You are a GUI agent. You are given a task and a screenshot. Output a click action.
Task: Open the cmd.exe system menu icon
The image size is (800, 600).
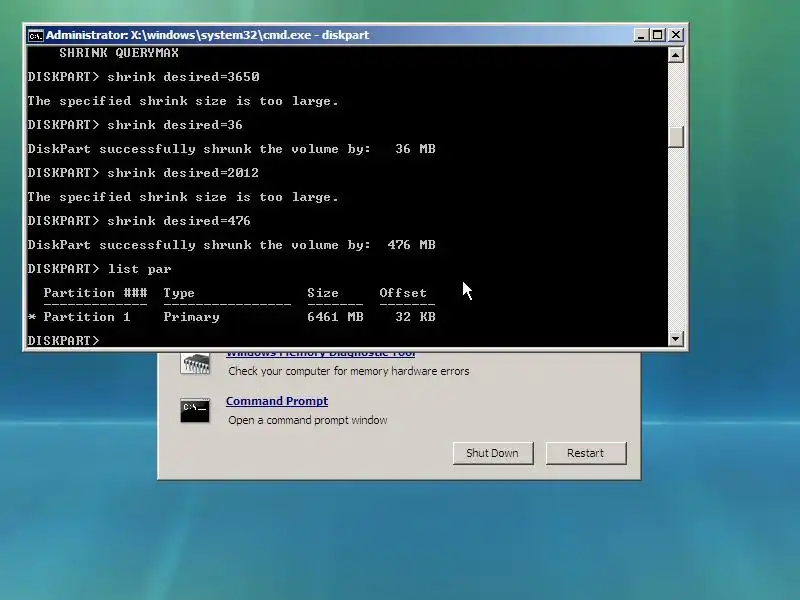tap(35, 35)
